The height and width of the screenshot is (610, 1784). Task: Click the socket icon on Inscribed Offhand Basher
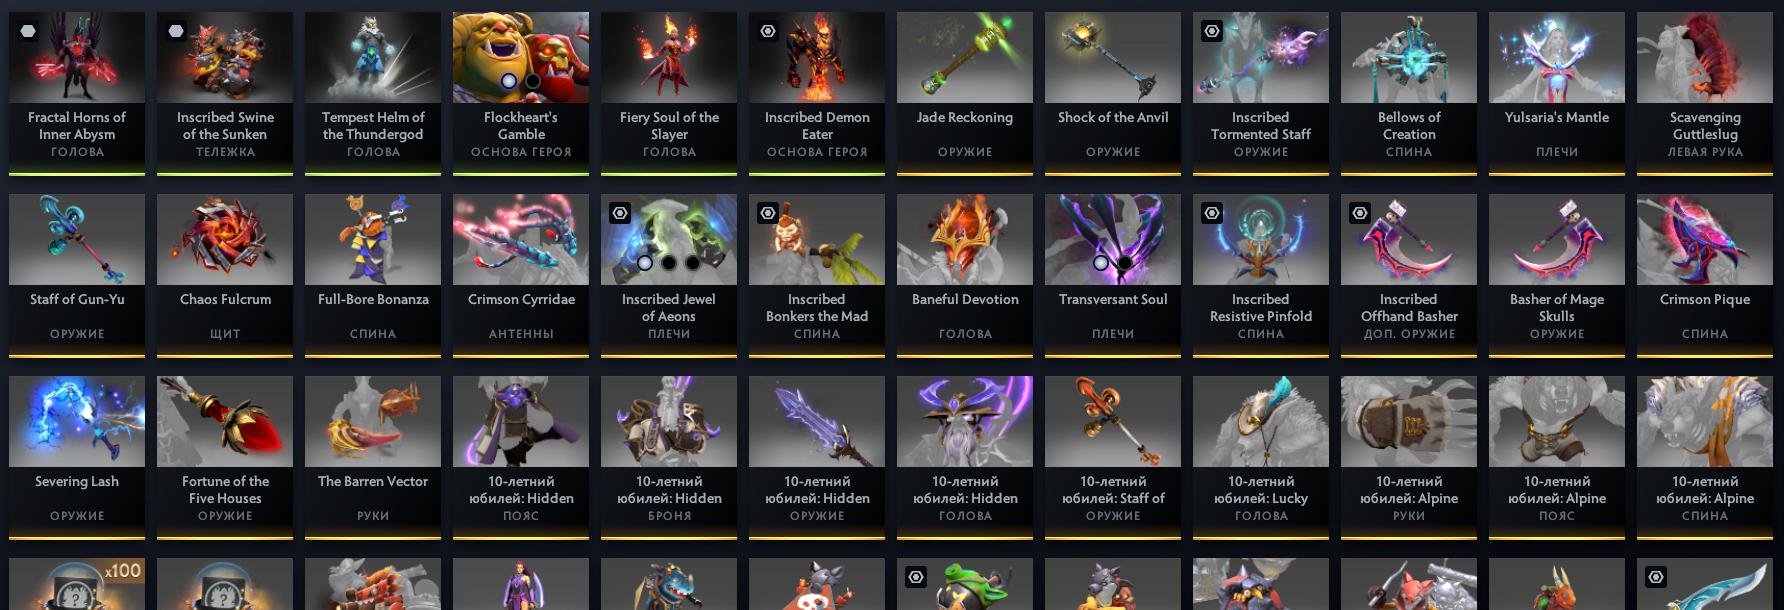[1360, 213]
